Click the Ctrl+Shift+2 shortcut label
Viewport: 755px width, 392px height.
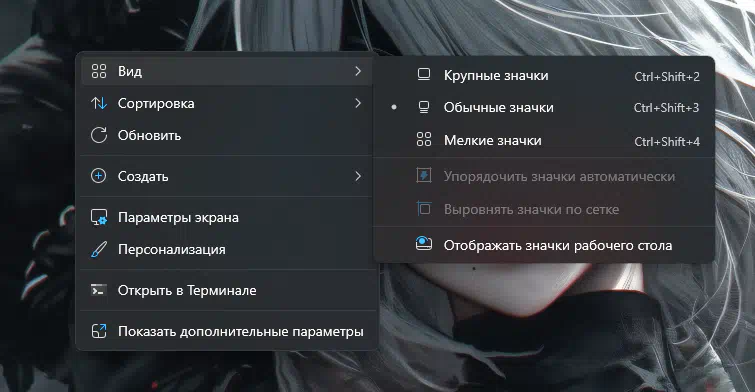[x=667, y=76]
